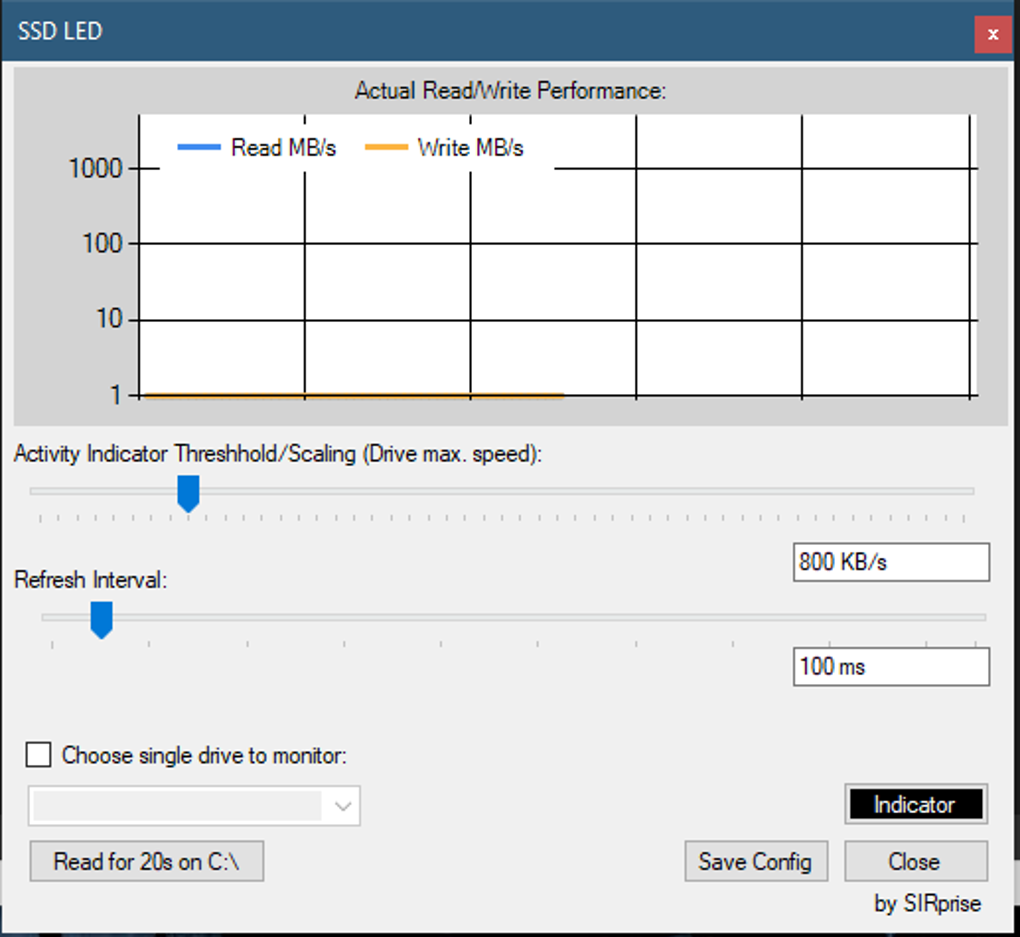Click the 100 axis label on the chart

[102, 243]
